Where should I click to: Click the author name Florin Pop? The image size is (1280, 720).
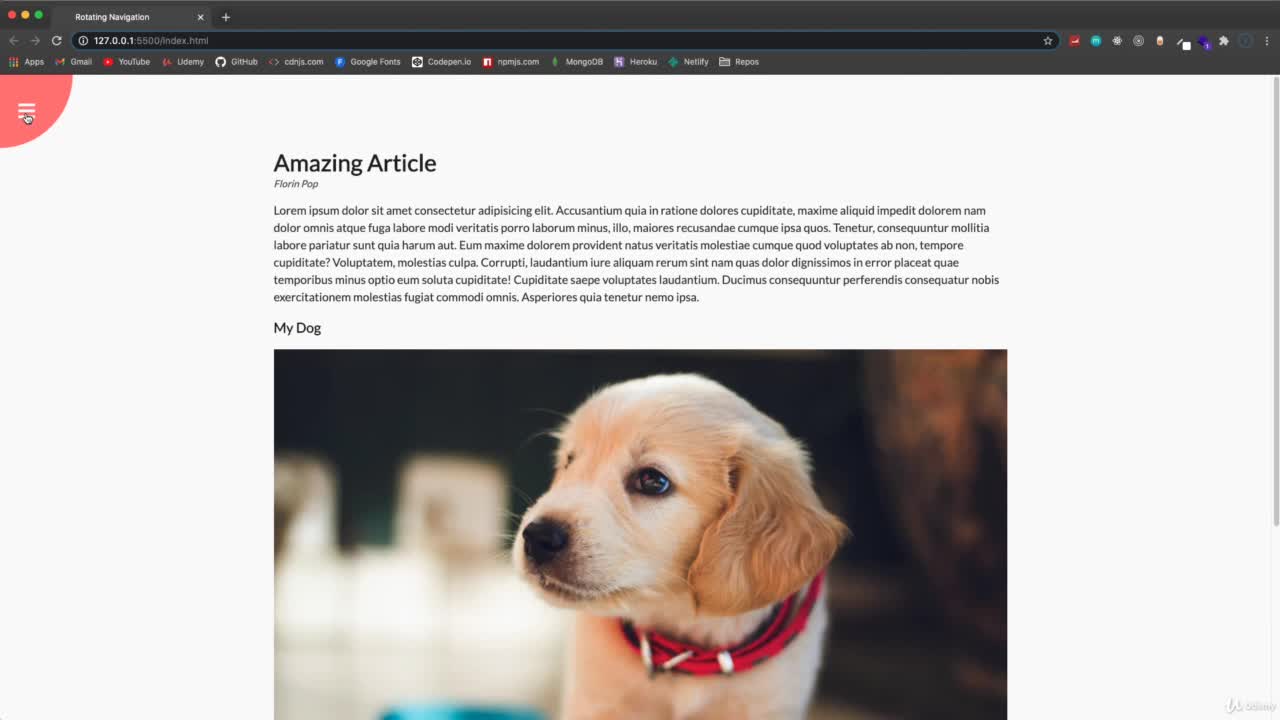click(x=296, y=184)
